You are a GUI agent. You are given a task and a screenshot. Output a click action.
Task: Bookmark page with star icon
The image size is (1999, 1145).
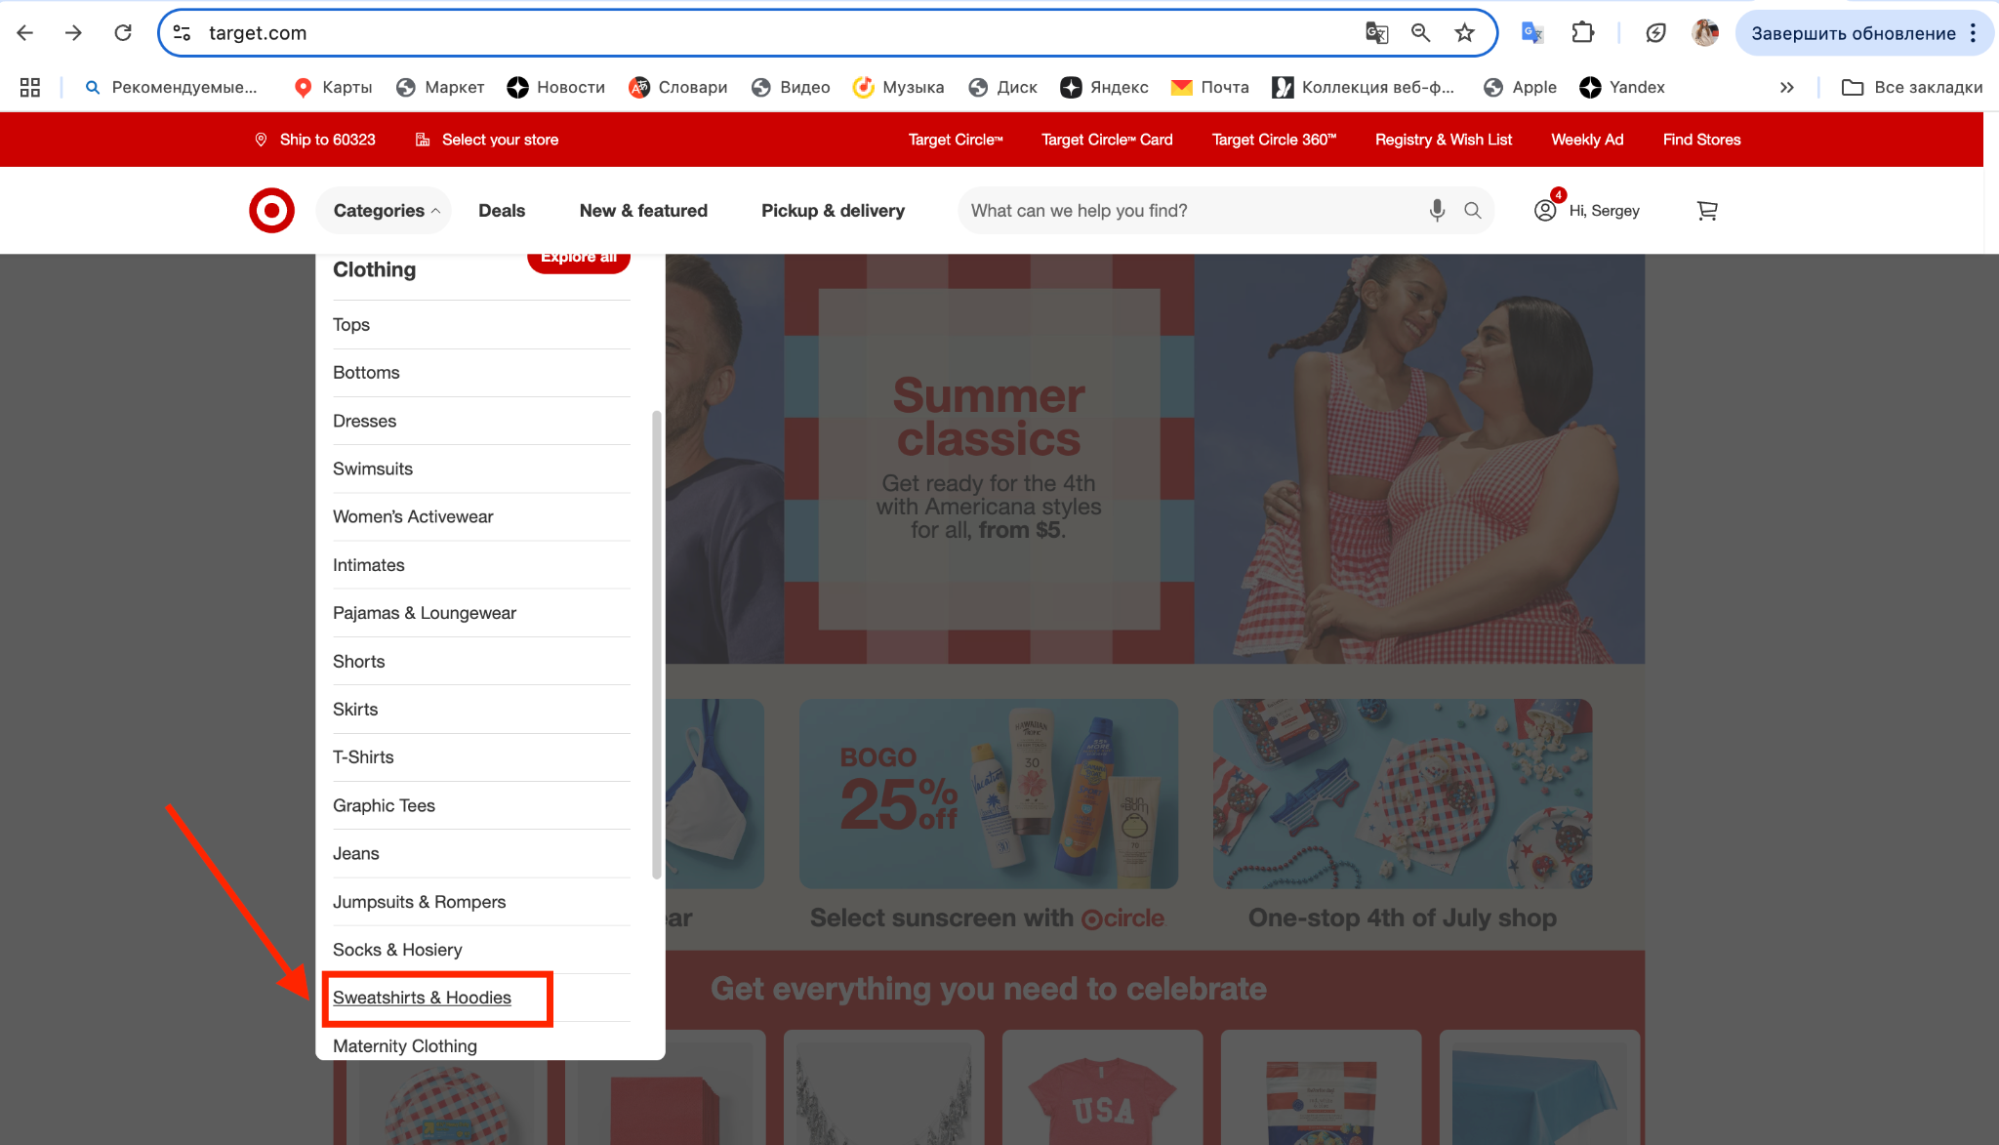coord(1464,33)
